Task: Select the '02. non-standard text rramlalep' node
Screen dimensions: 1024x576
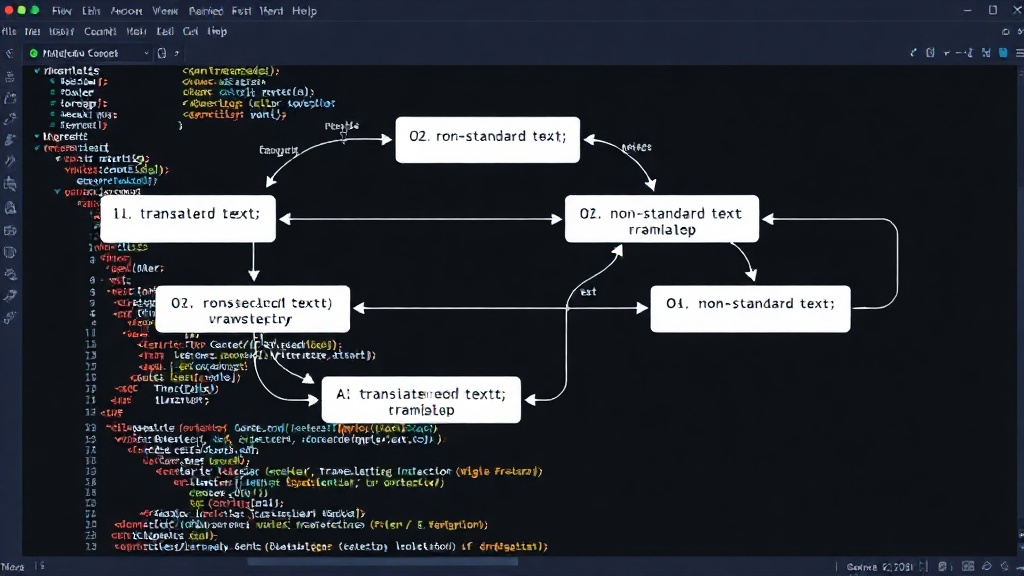Action: (x=662, y=219)
